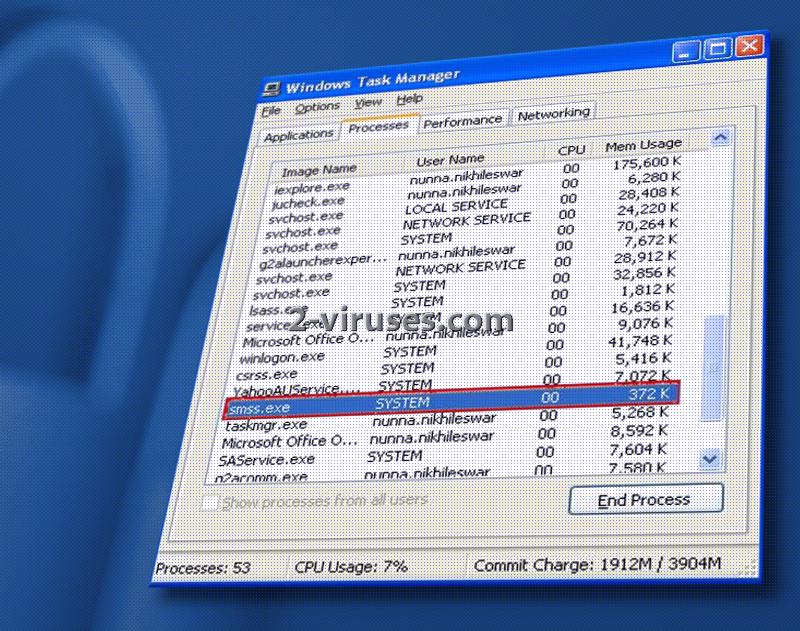Open the Options menu
The height and width of the screenshot is (631, 800).
click(317, 107)
